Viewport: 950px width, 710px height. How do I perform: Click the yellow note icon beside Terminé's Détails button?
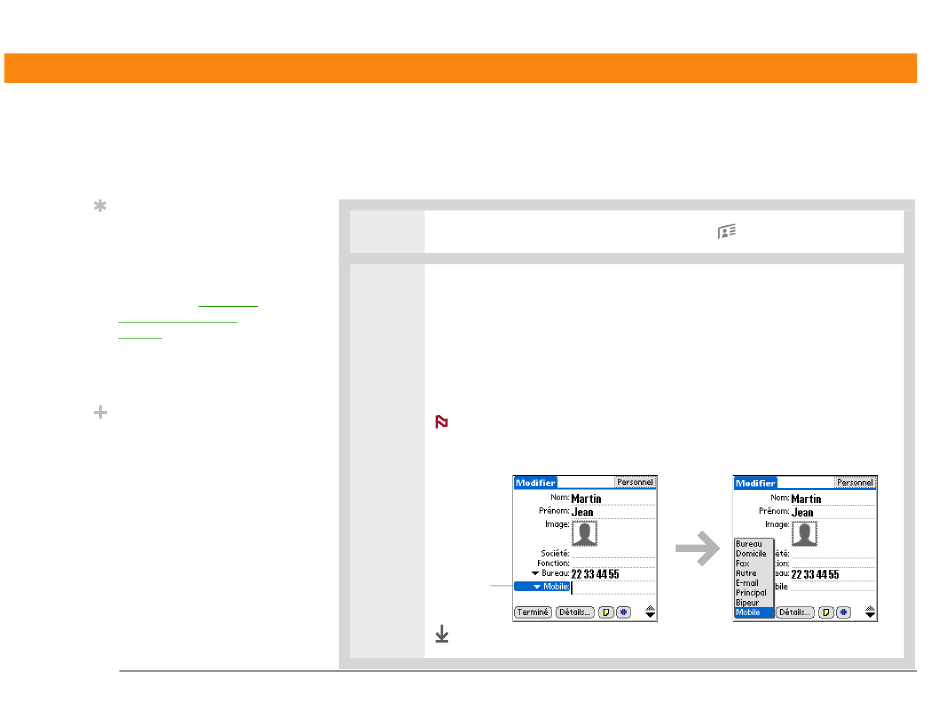[x=606, y=612]
